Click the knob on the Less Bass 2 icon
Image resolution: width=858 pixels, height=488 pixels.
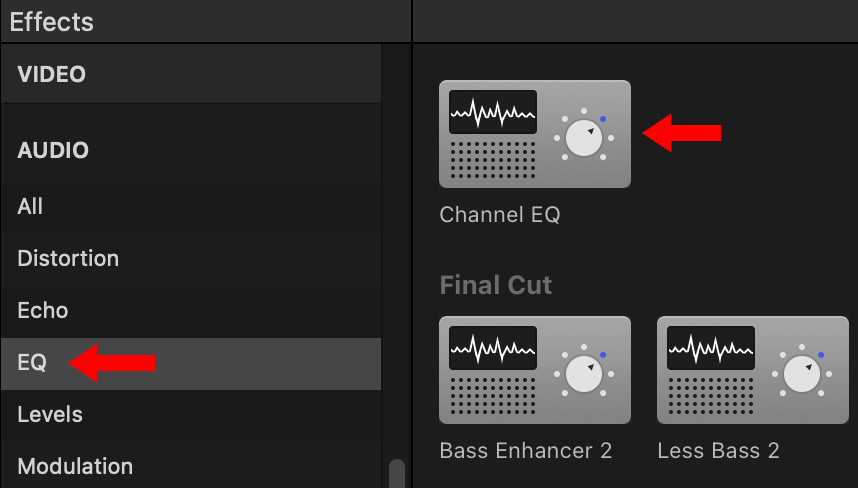(802, 374)
